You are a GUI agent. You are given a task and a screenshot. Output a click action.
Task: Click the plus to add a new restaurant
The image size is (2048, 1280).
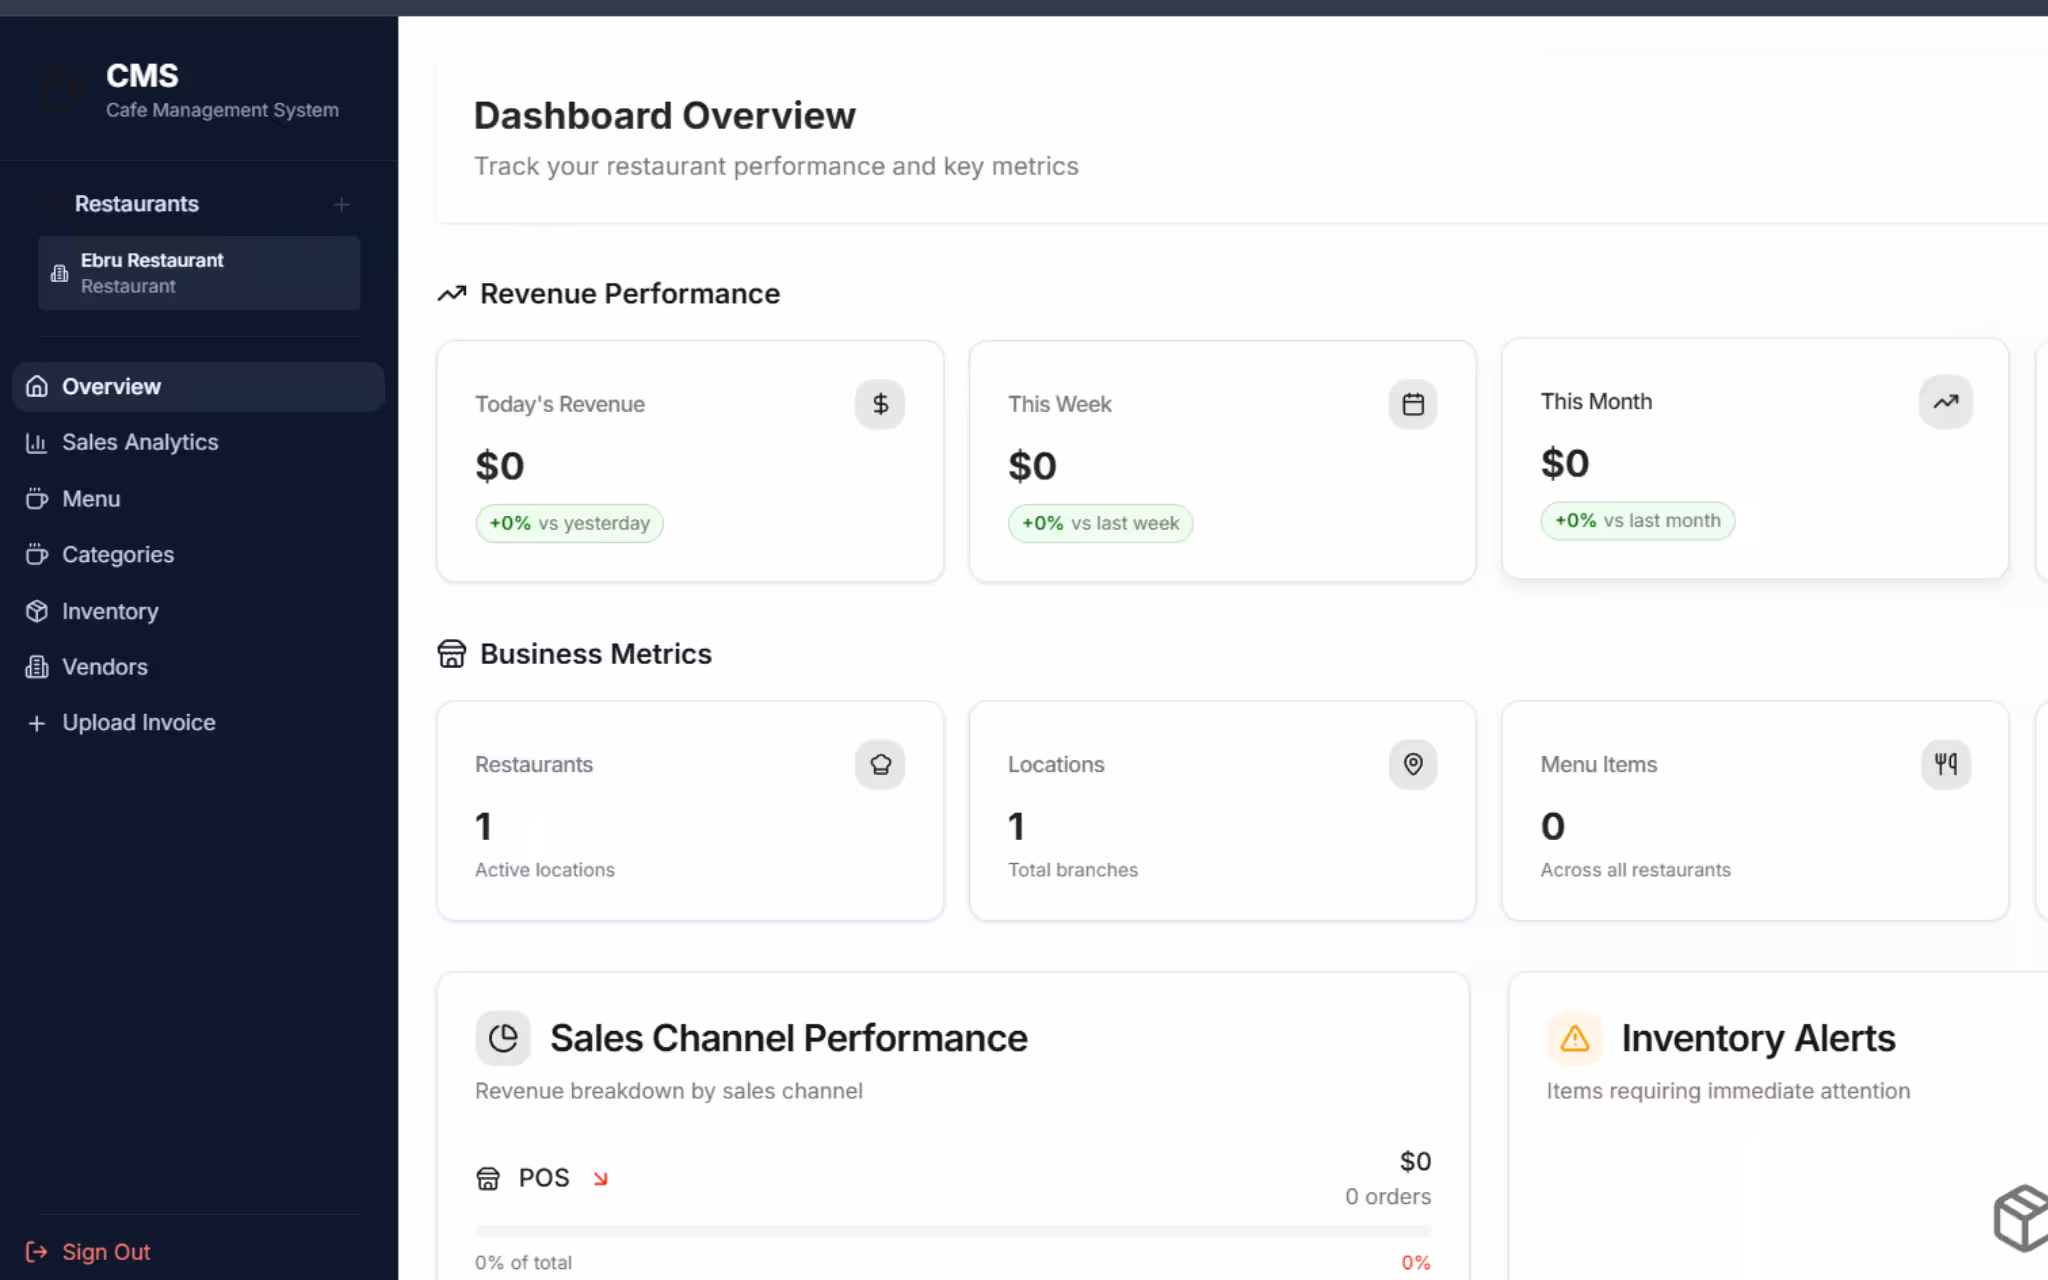point(341,204)
